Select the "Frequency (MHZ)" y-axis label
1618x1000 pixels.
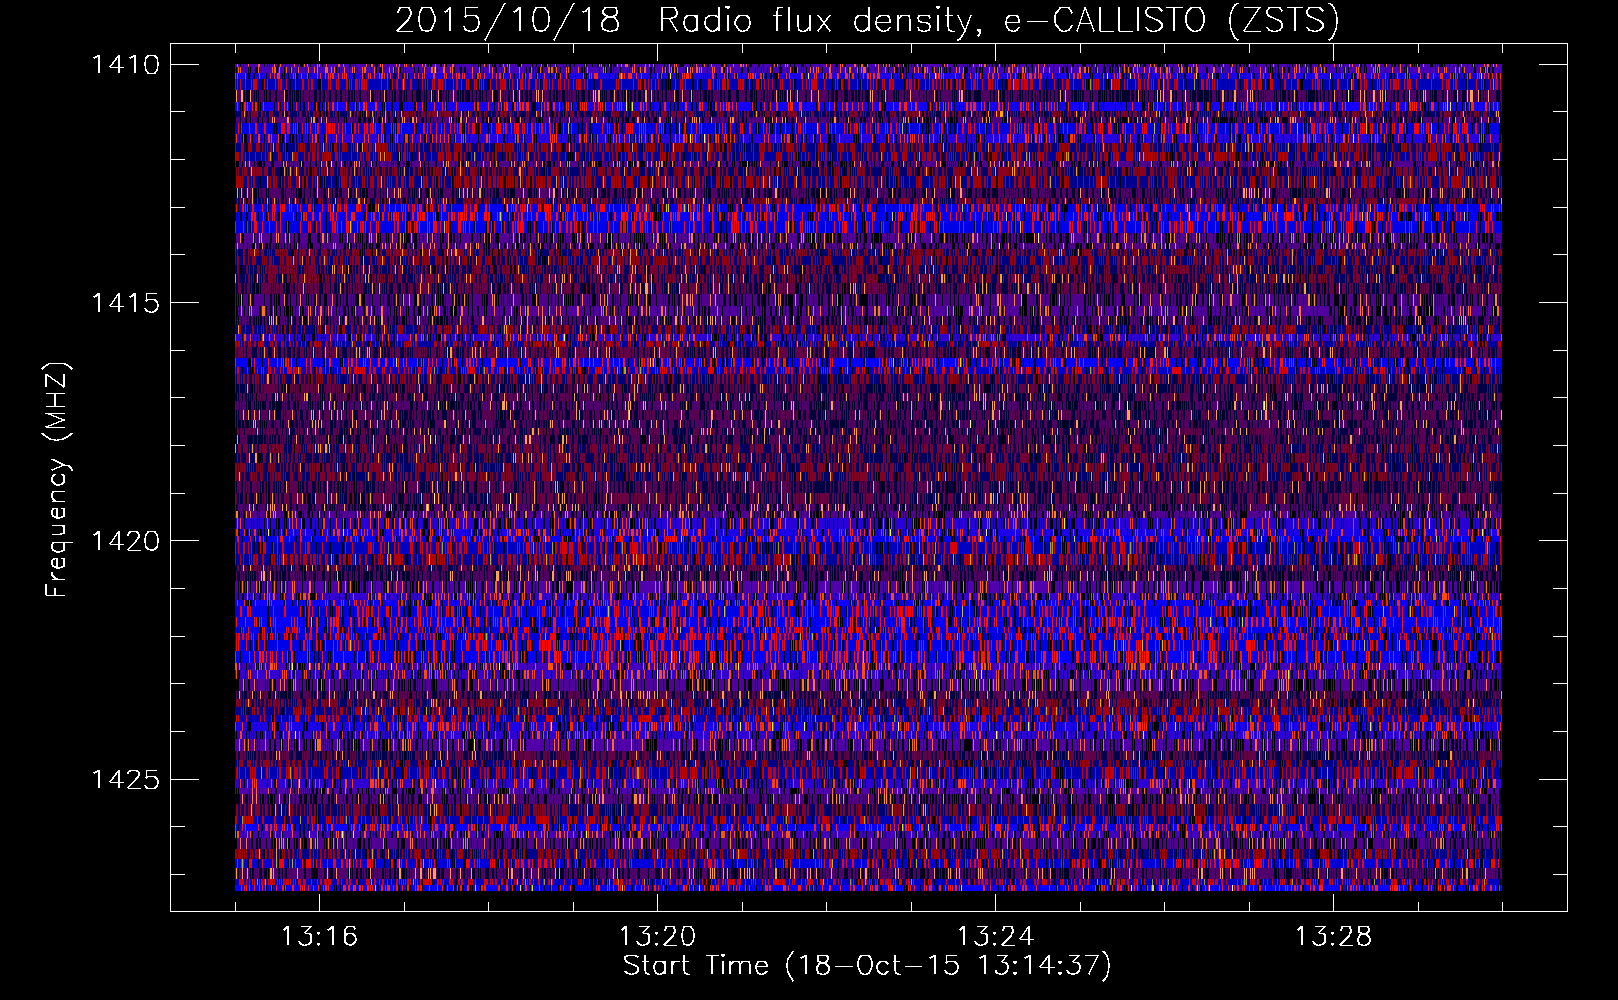[x=58, y=479]
